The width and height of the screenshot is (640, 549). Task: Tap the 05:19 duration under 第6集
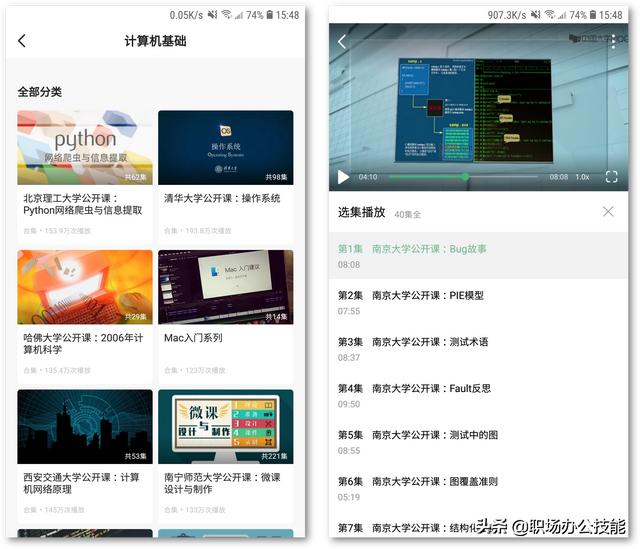point(349,497)
